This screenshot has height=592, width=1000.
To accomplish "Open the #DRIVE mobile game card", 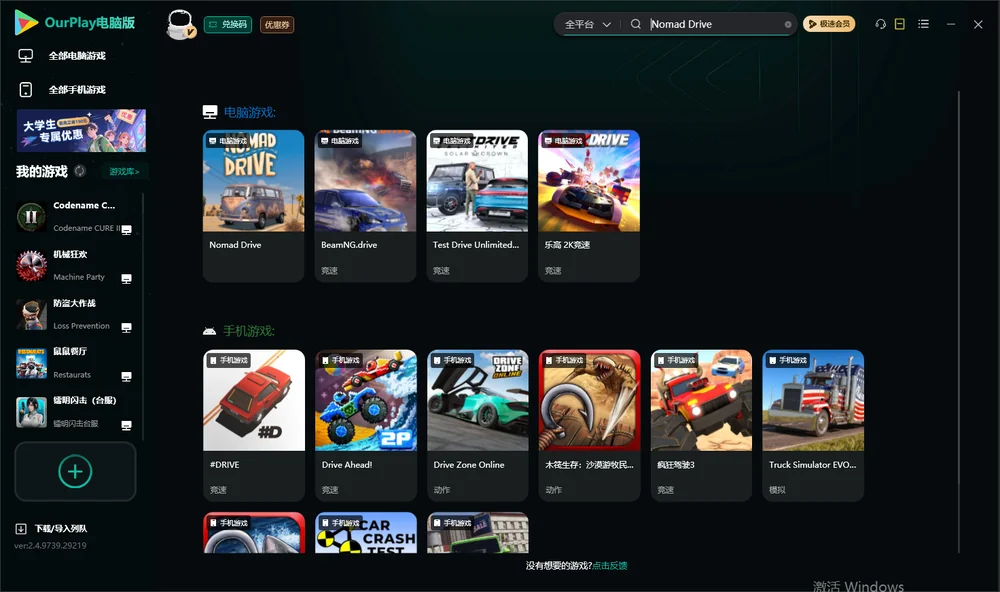I will click(254, 426).
